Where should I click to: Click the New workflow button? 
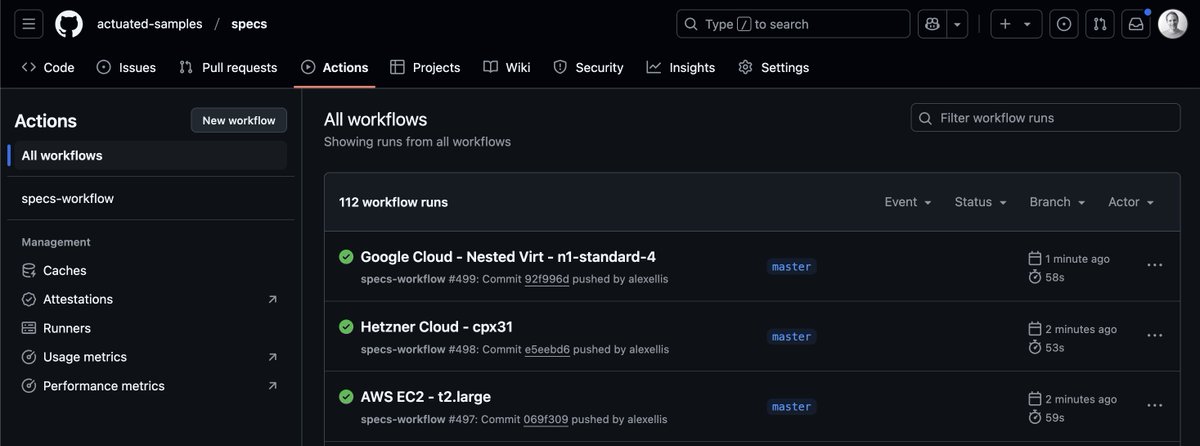(x=239, y=120)
